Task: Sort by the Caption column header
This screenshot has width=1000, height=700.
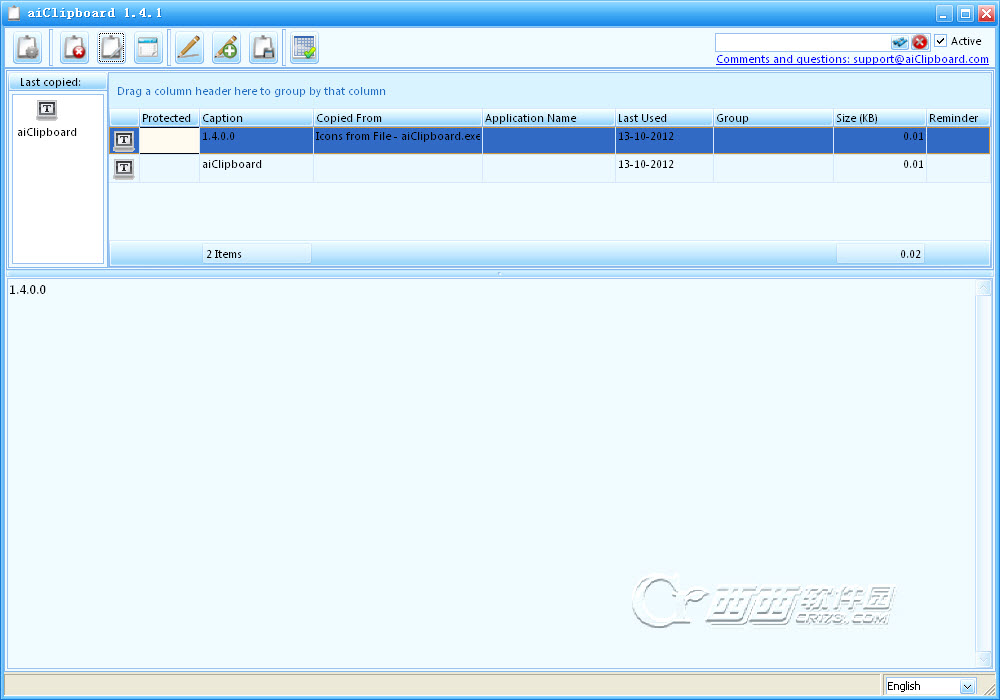Action: [x=256, y=118]
